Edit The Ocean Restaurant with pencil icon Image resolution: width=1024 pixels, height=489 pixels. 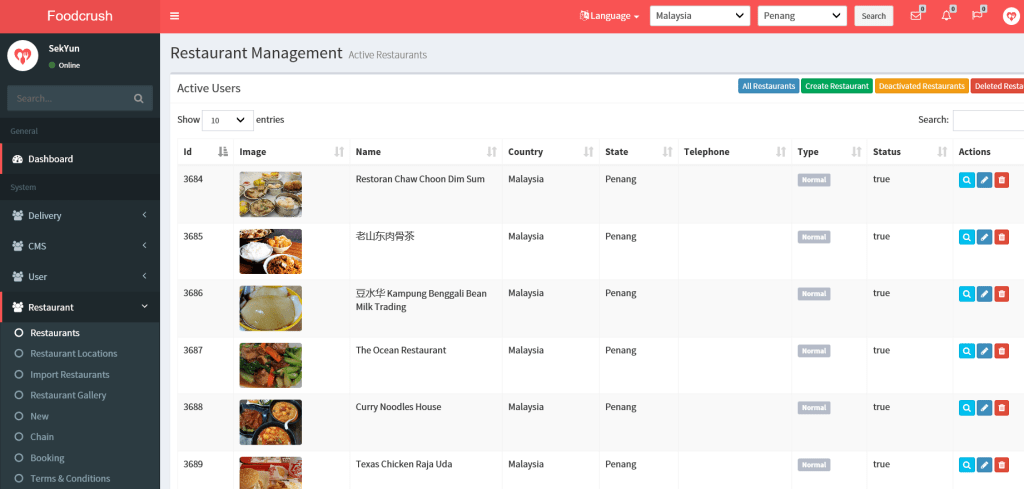tap(984, 351)
